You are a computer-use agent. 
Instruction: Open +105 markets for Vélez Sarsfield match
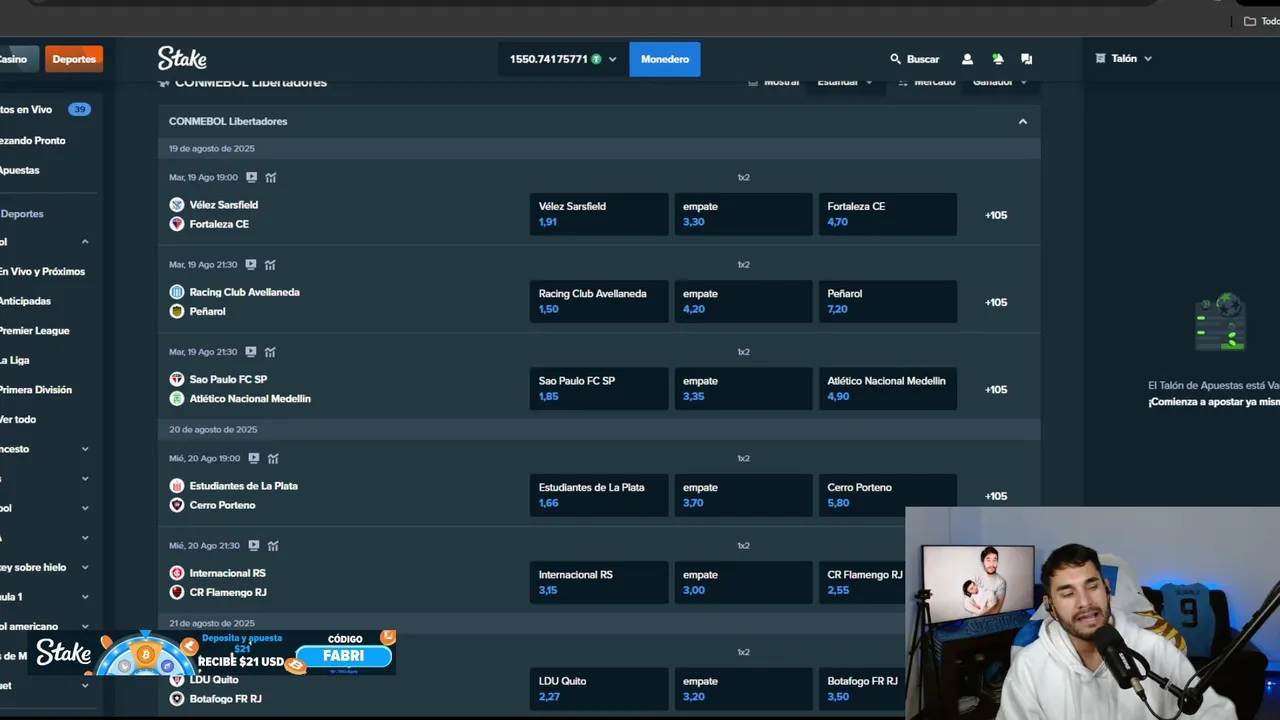(x=996, y=215)
